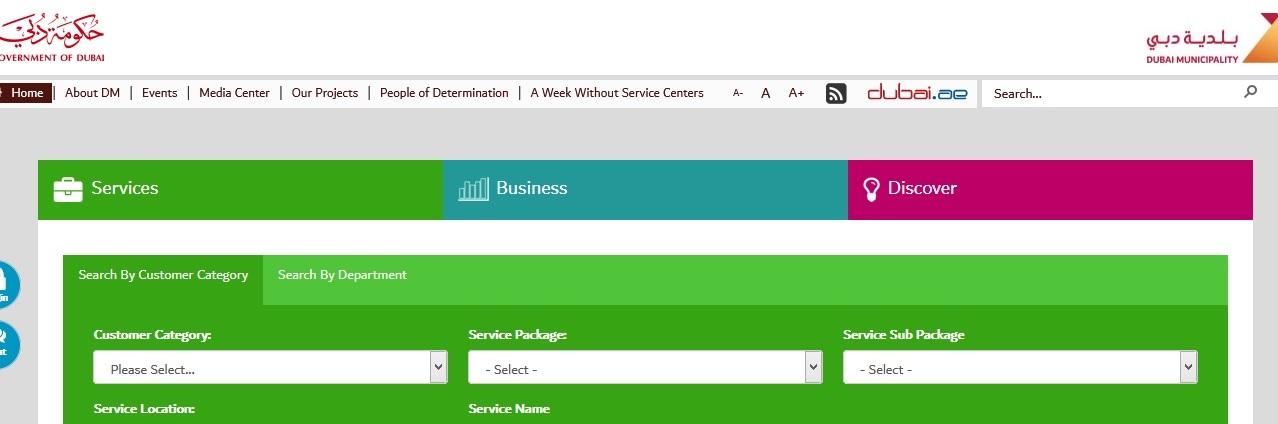This screenshot has height=424, width=1278.
Task: Click the Government of Dubai logo
Action: pyautogui.click(x=52, y=38)
